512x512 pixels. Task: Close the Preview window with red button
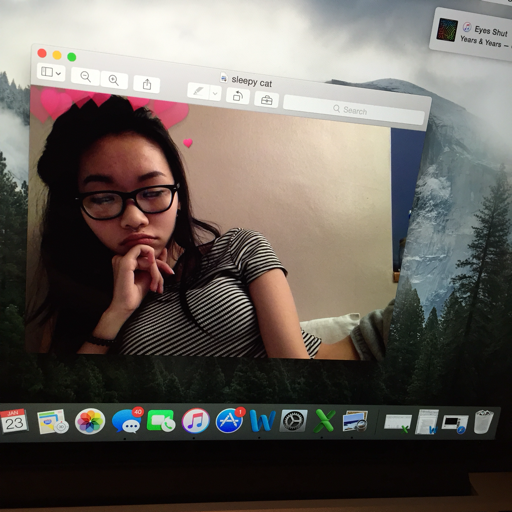tap(42, 53)
